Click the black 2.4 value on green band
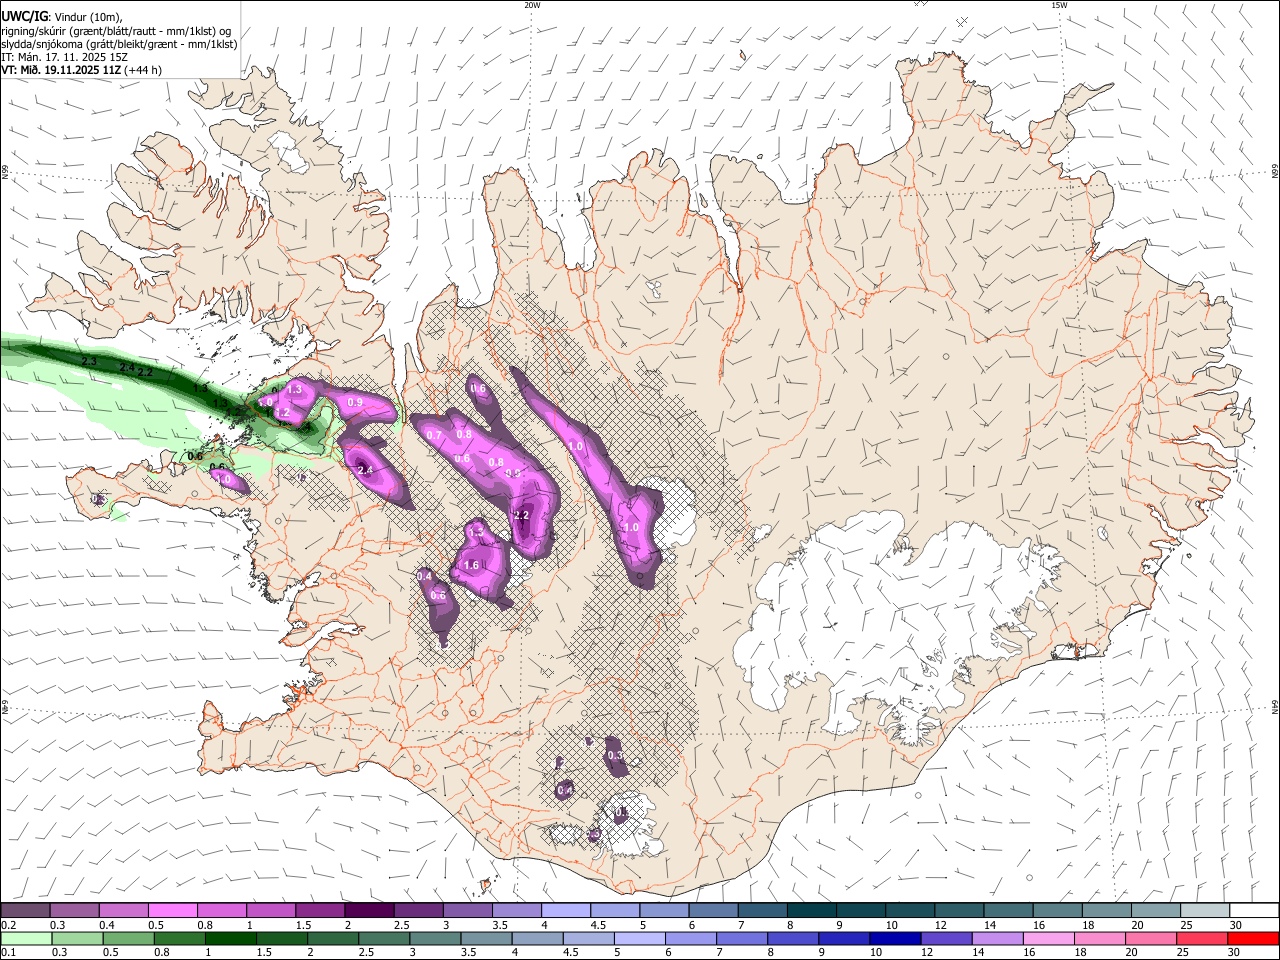This screenshot has height=960, width=1280. click(127, 367)
